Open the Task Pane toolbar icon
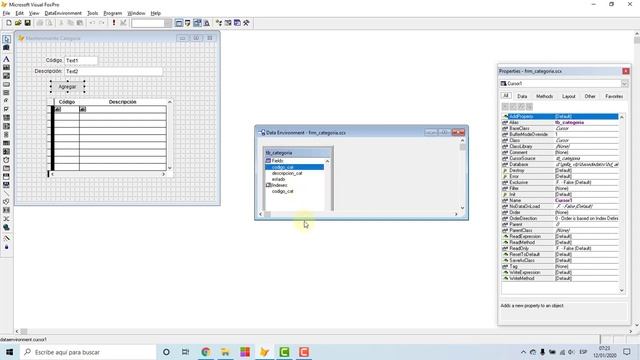The height and width of the screenshot is (360, 640). [x=237, y=23]
